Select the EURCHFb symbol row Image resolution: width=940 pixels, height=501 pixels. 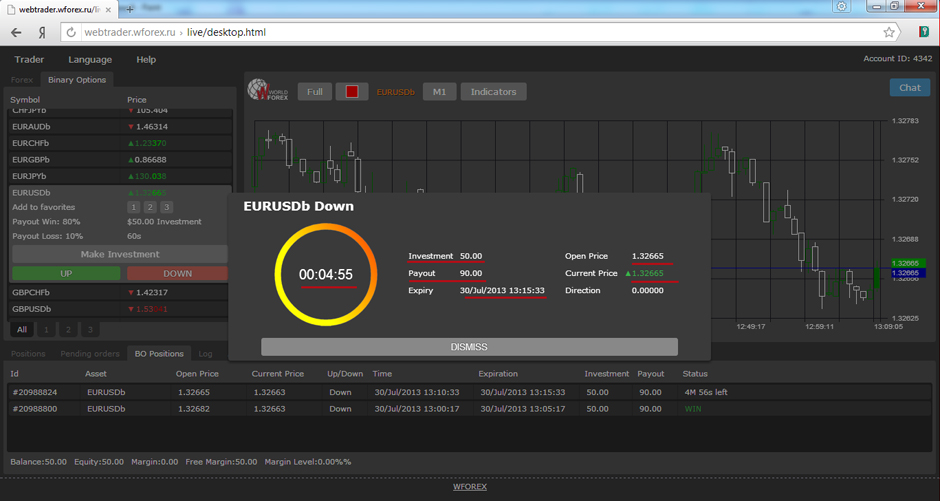coord(121,143)
